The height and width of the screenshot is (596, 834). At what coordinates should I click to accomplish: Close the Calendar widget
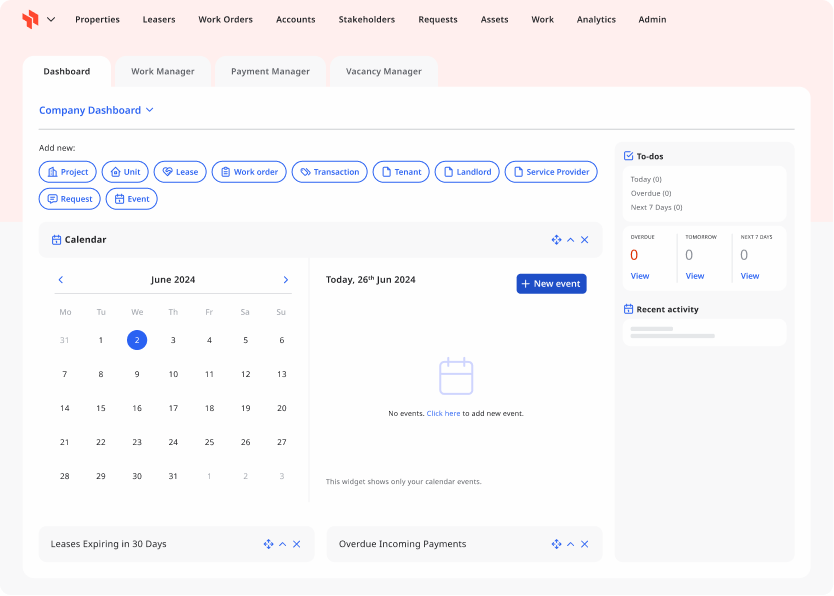click(585, 240)
